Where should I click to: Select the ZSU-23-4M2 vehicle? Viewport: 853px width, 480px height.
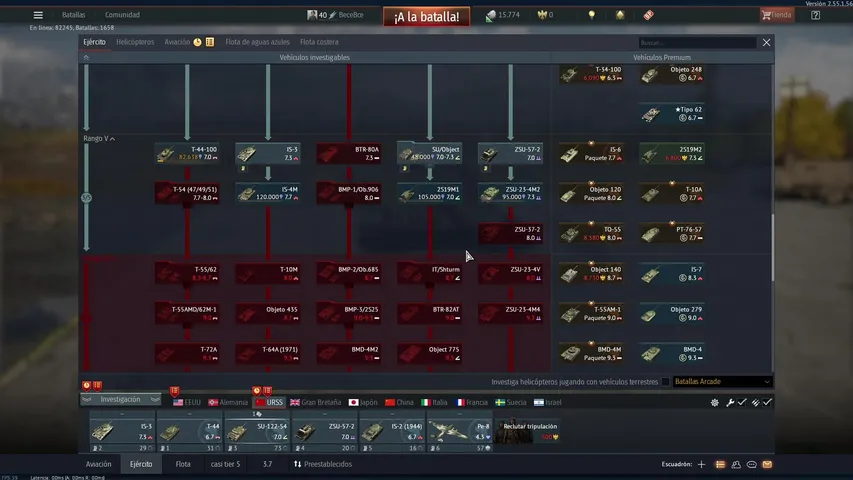tap(510, 193)
